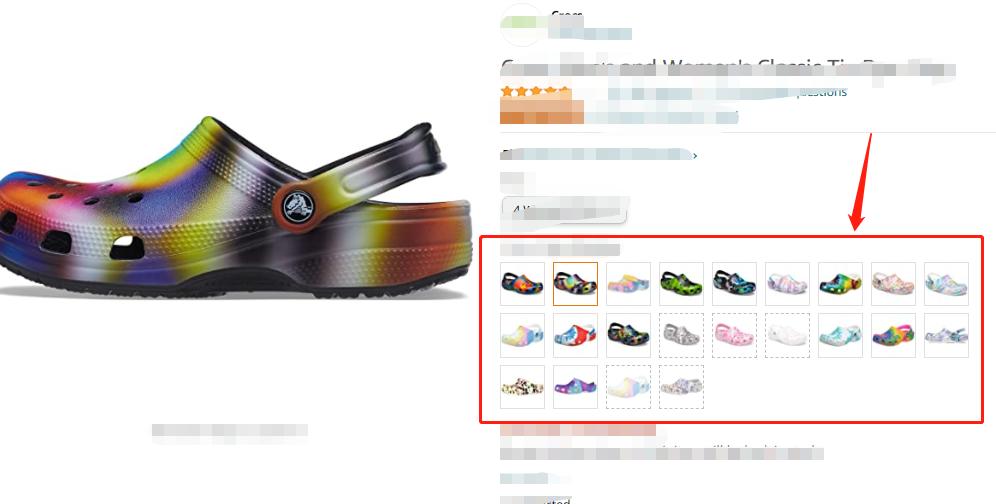996x504 pixels.
Task: Pick the rainbow clog with pink strap
Action: click(x=893, y=335)
